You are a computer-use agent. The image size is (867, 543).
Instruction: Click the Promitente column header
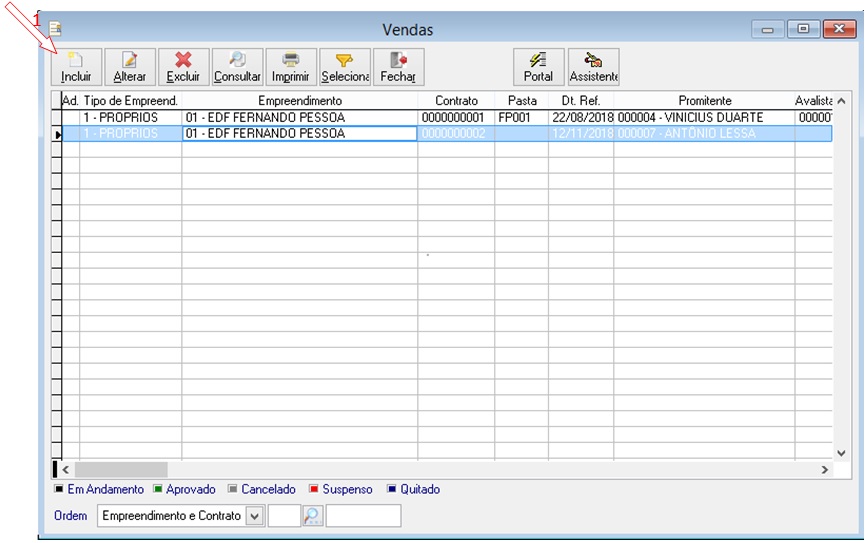[x=704, y=101]
